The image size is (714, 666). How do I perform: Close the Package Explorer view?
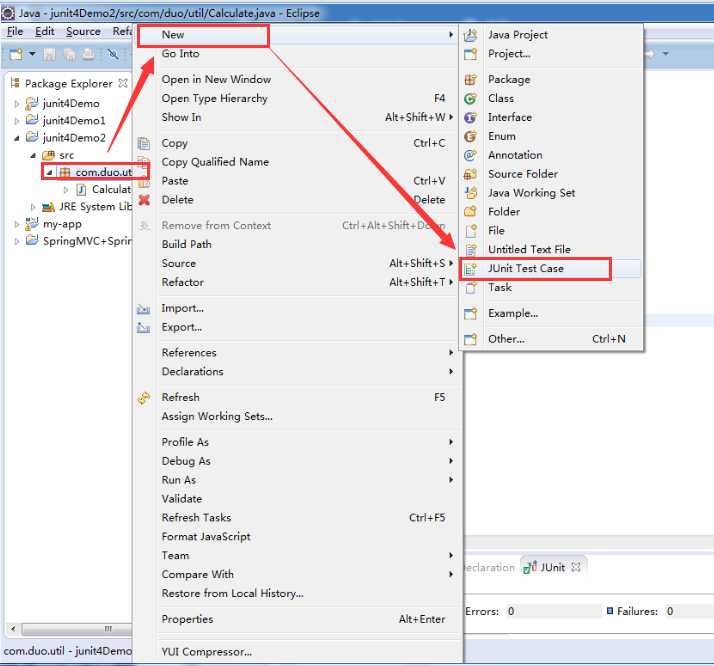(123, 83)
